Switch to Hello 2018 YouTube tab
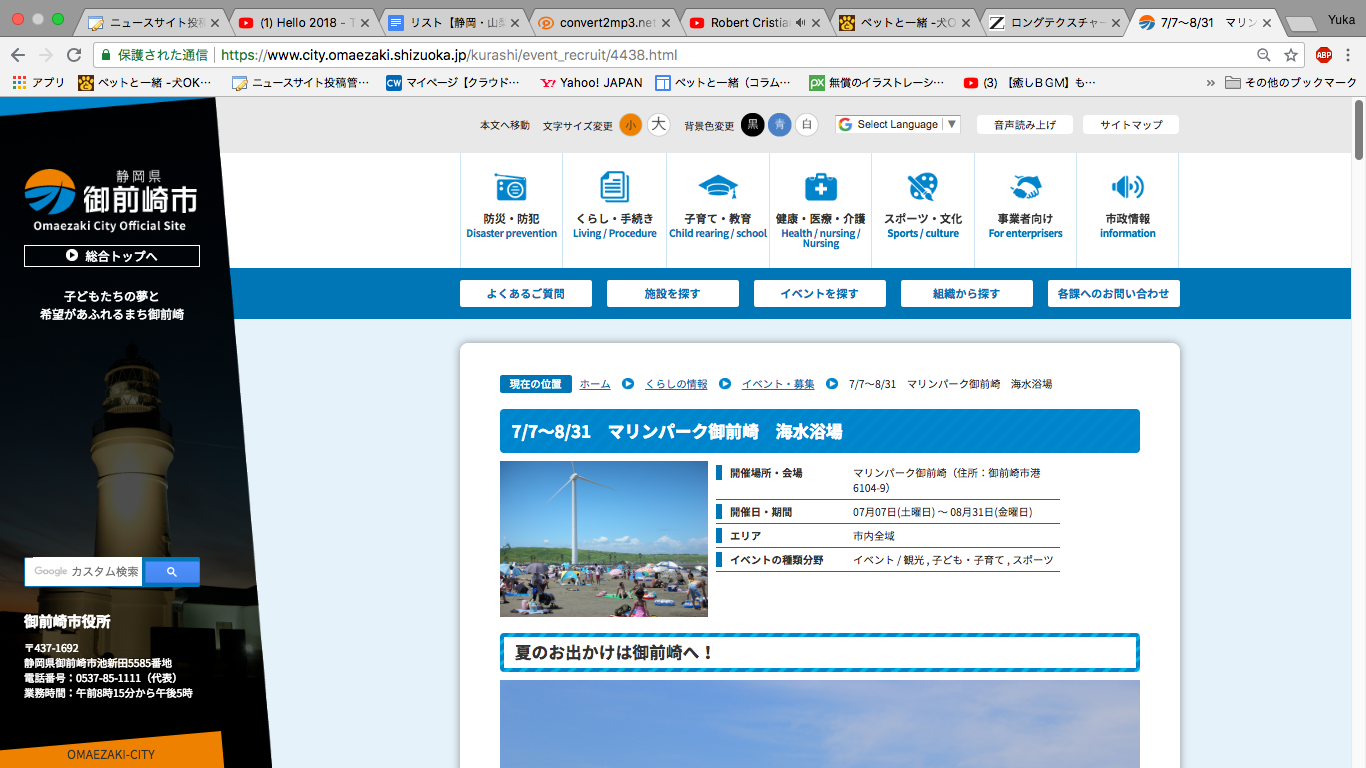 pos(305,22)
